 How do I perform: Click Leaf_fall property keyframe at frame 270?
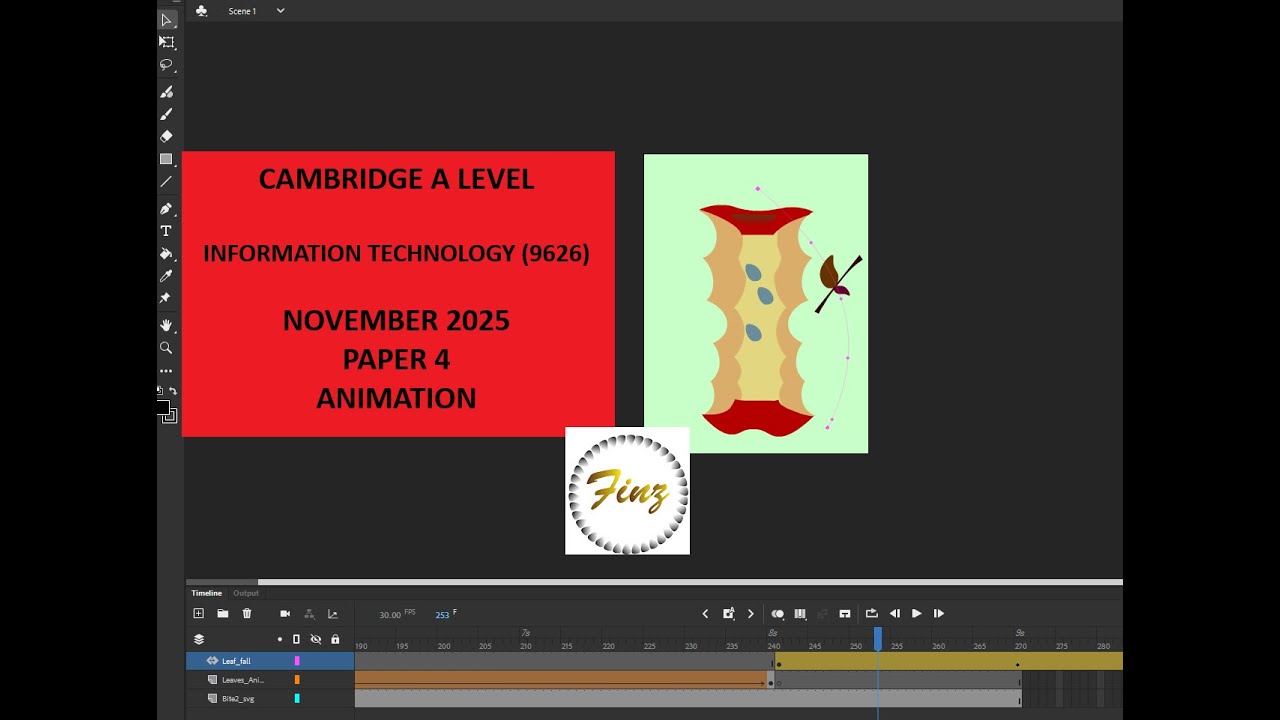coord(1018,665)
